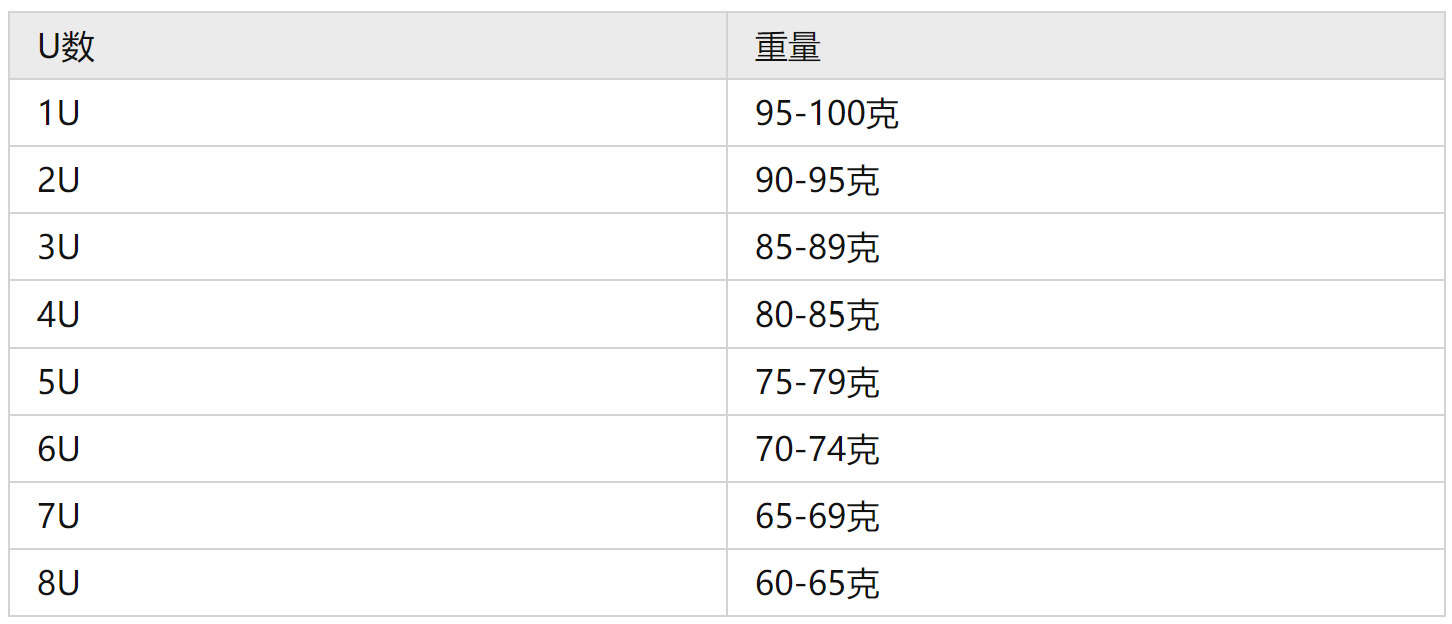Click the 90-95克 weight cell

click(x=1084, y=180)
